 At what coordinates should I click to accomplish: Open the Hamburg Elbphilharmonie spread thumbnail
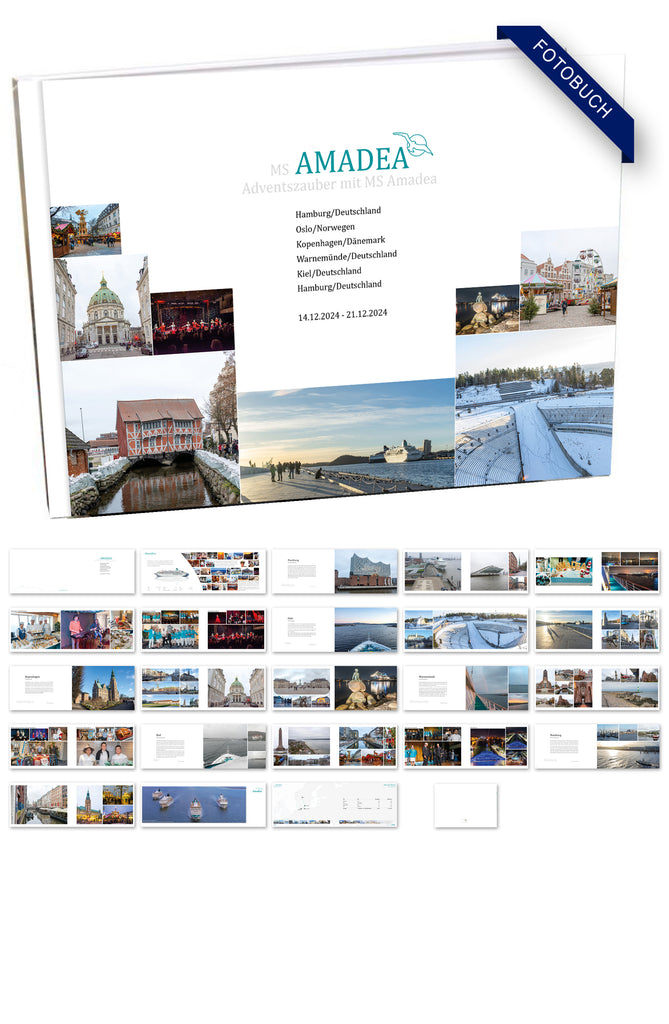[334, 570]
